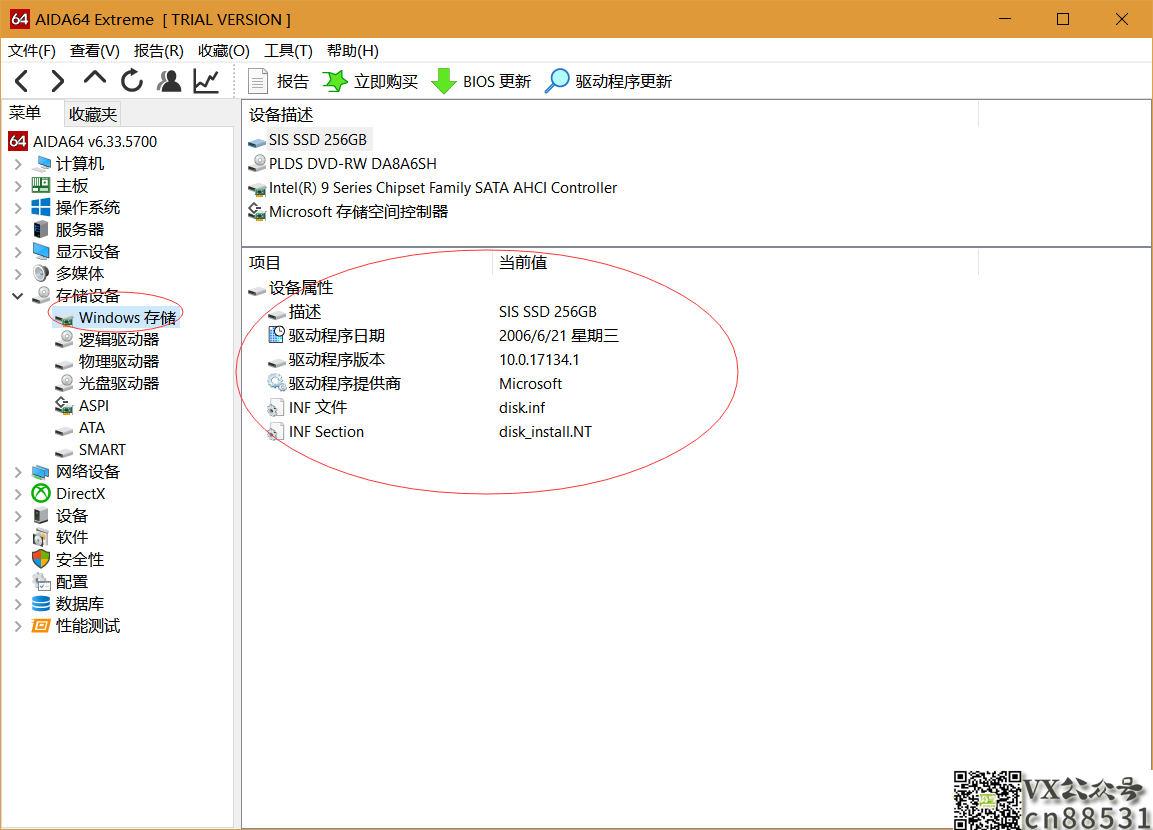Click 驱动程序更新 driver update button
This screenshot has width=1153, height=830.
pos(608,81)
